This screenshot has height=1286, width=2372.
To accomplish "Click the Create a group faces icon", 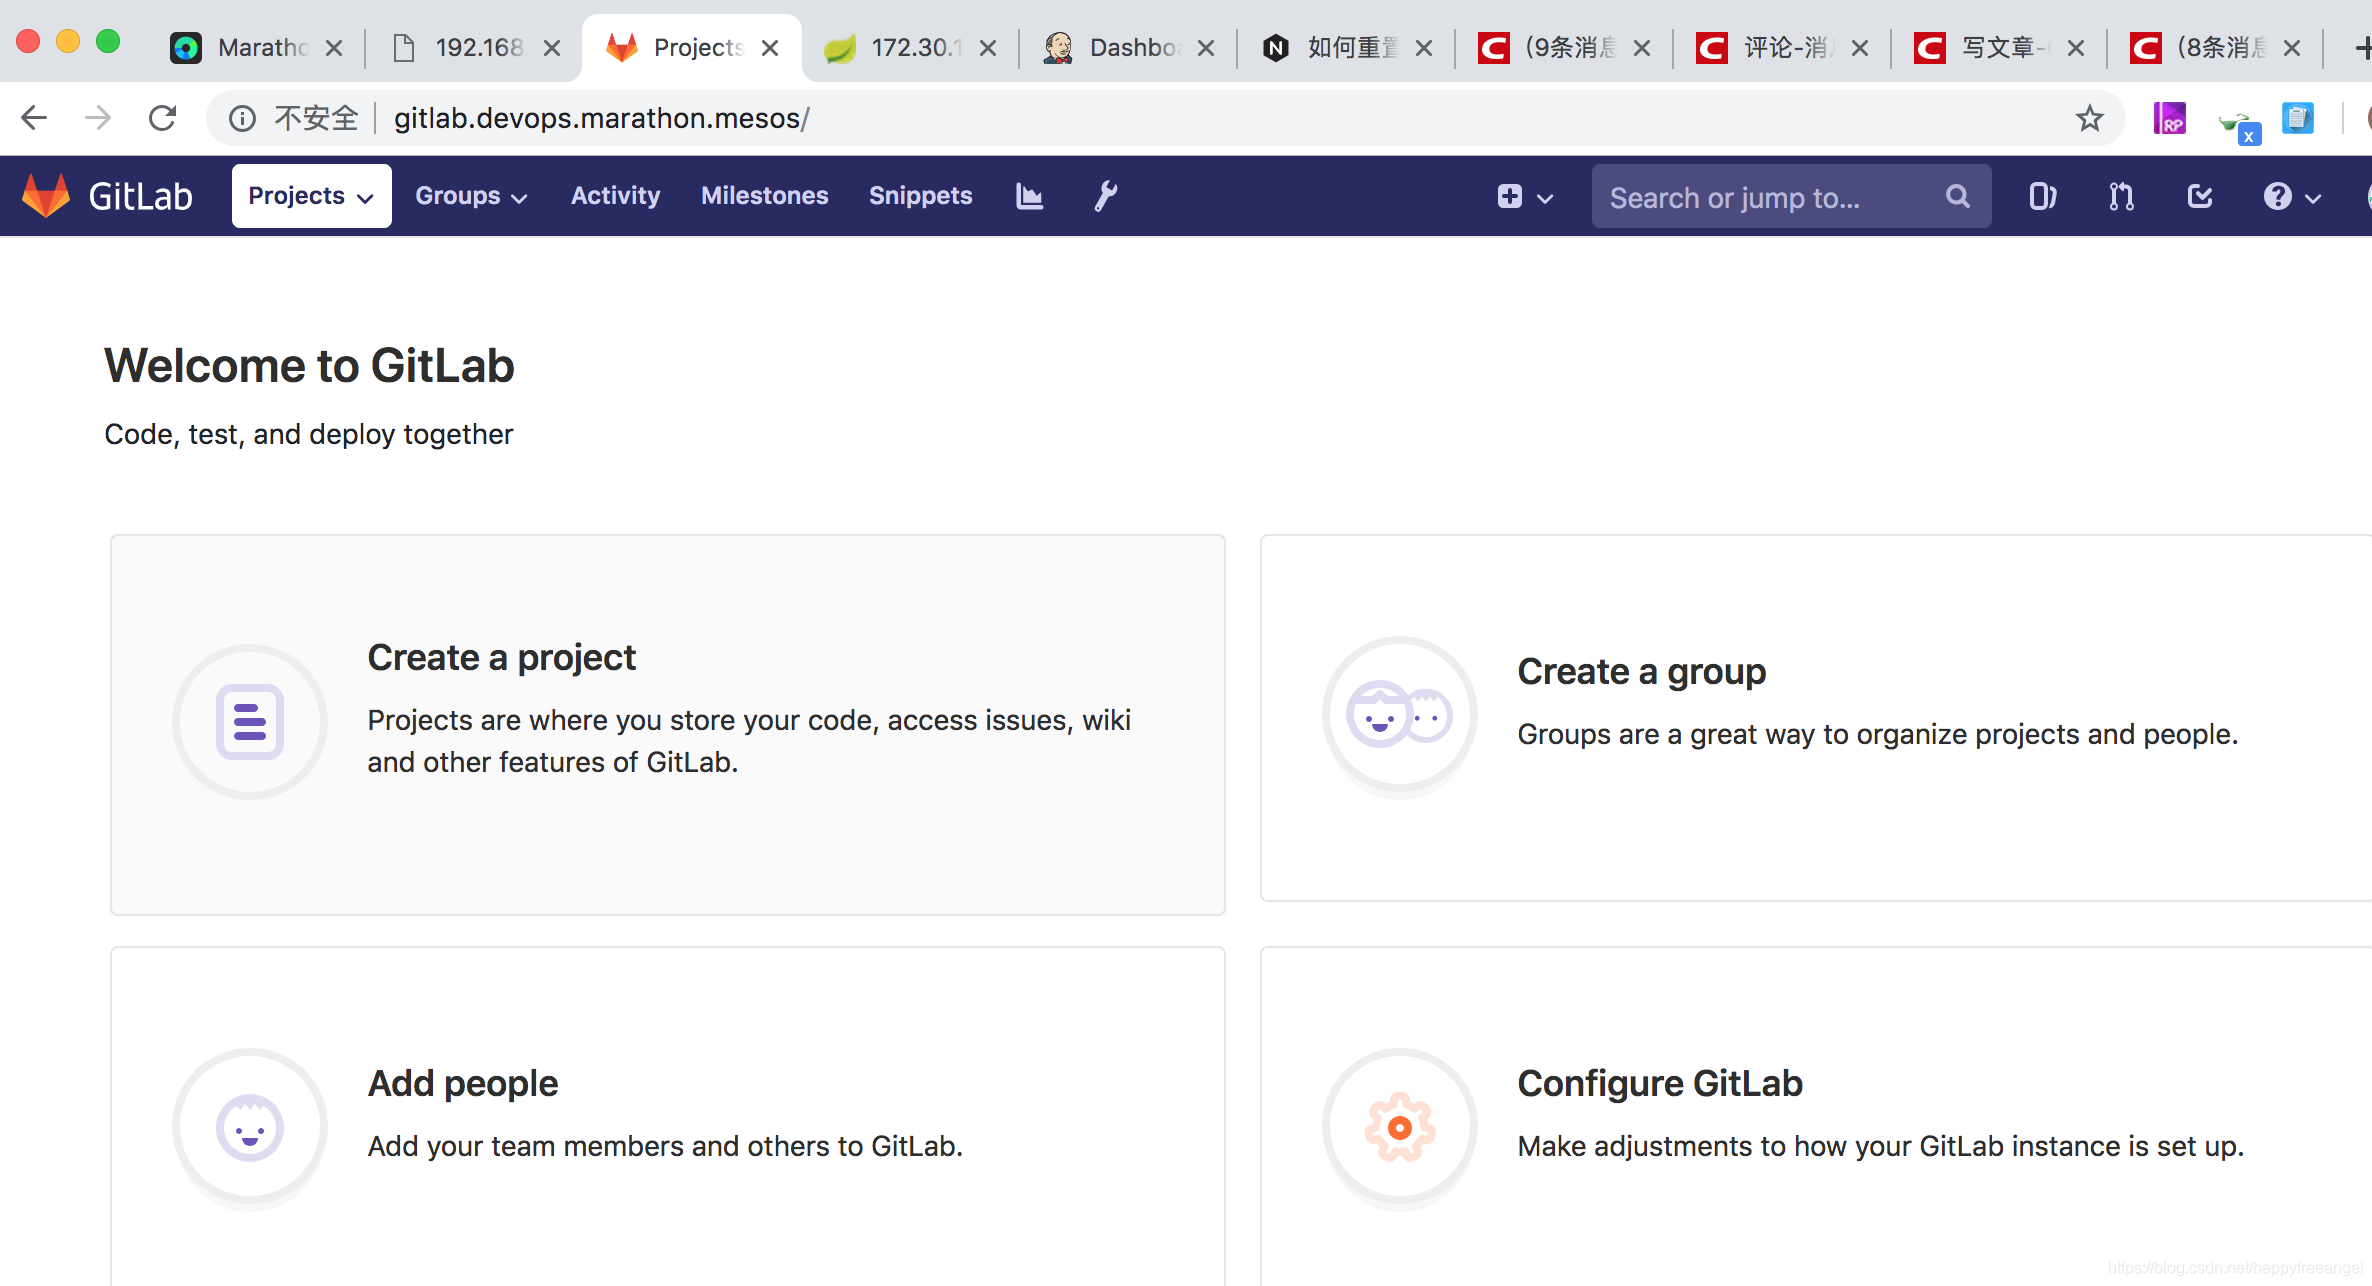I will [1399, 715].
